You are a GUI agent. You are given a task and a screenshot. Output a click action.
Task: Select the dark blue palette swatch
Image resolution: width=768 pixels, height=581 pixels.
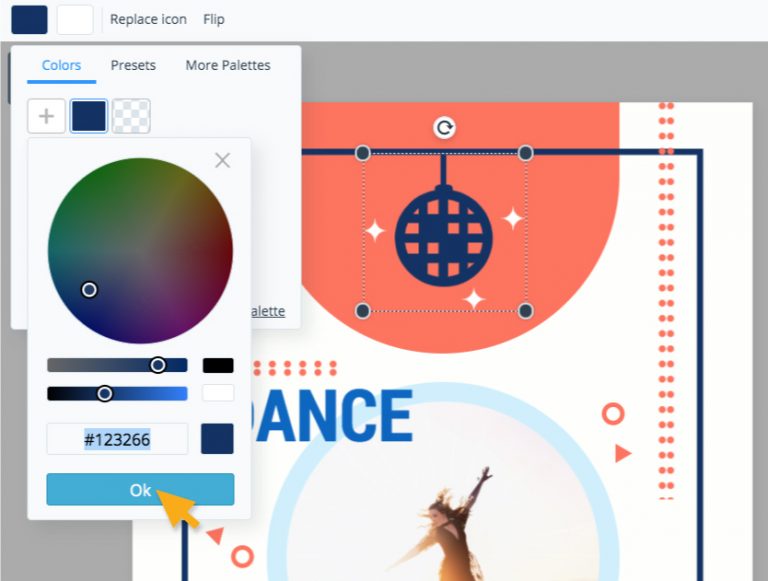89,116
